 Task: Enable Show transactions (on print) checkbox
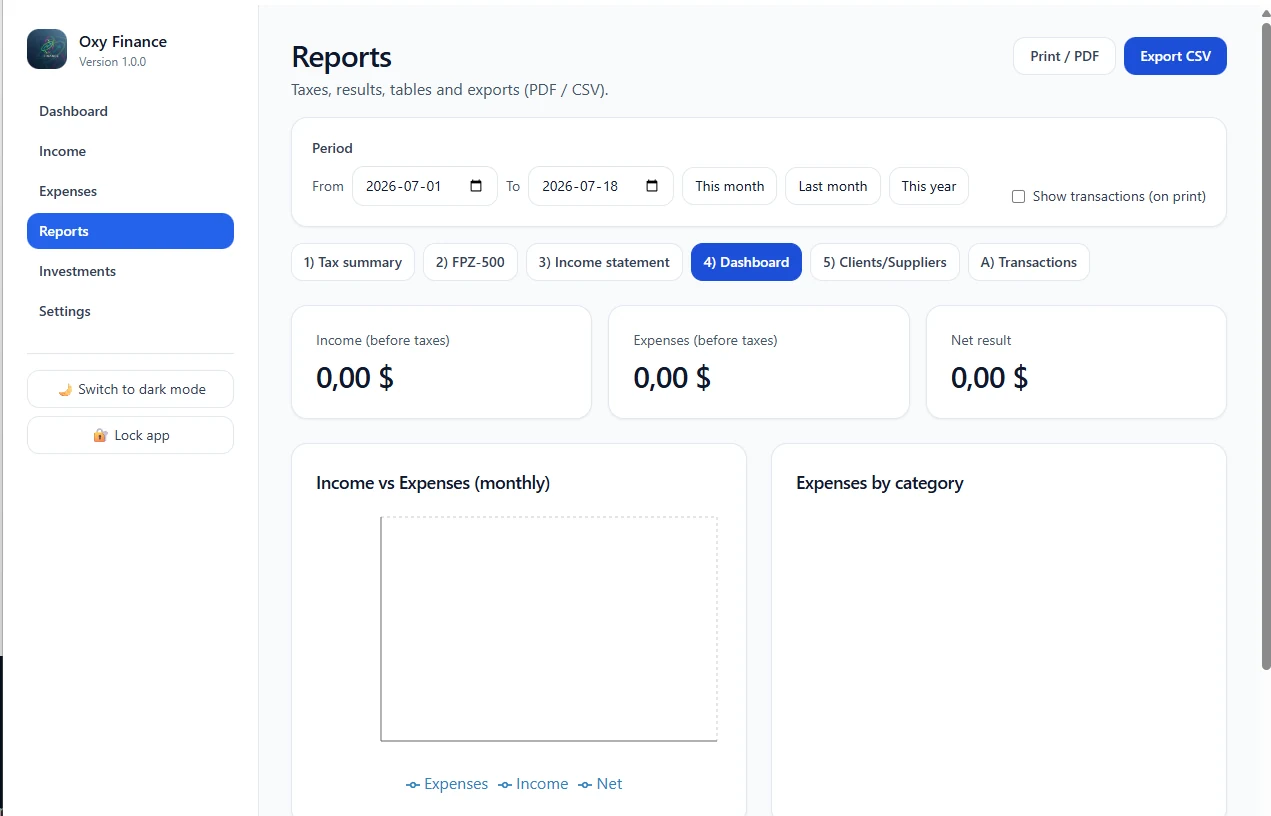(1018, 197)
